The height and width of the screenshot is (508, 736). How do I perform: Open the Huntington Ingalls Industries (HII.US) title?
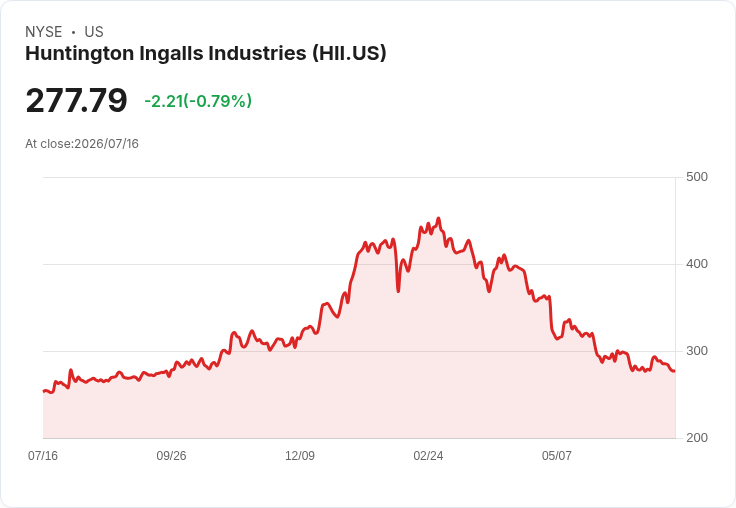click(x=206, y=53)
